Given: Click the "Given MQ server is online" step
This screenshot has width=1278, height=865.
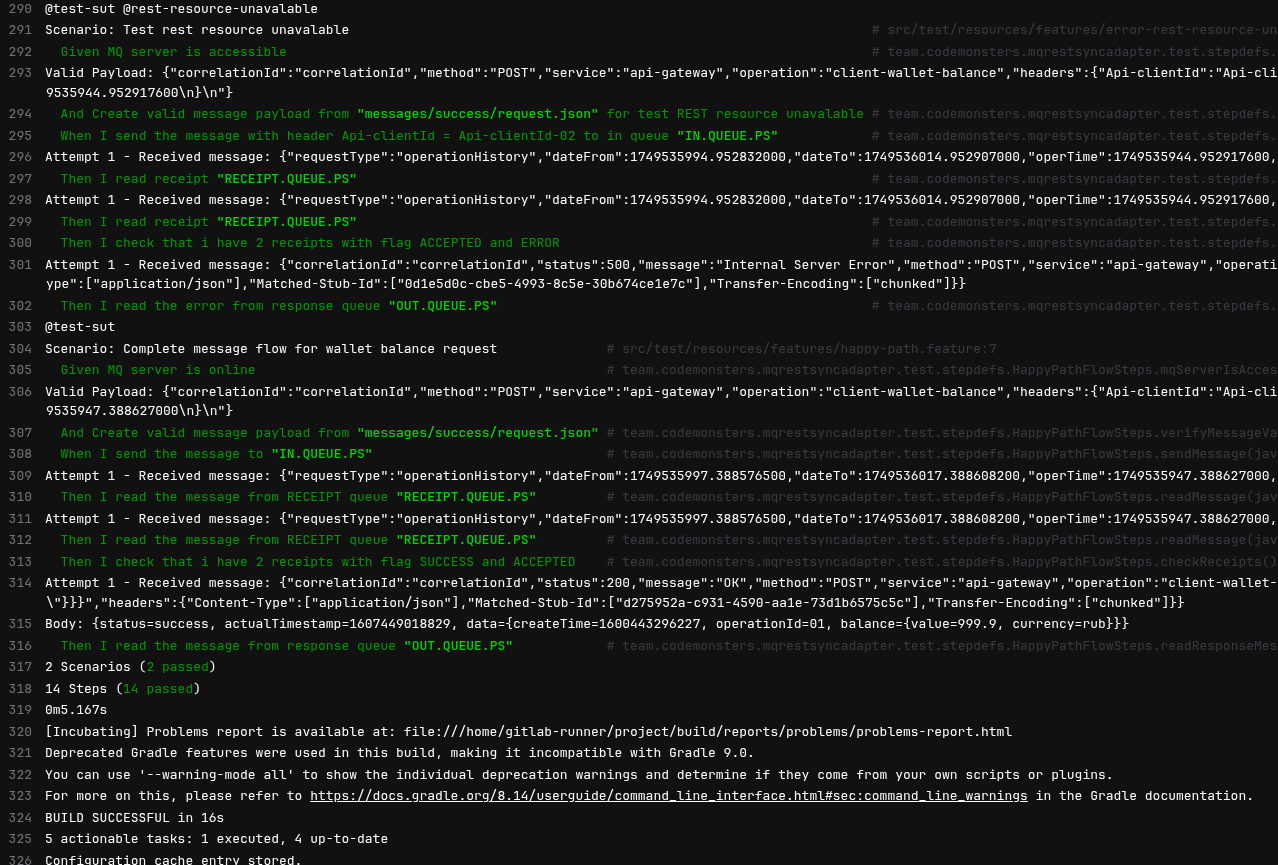Looking at the screenshot, I should click(157, 370).
